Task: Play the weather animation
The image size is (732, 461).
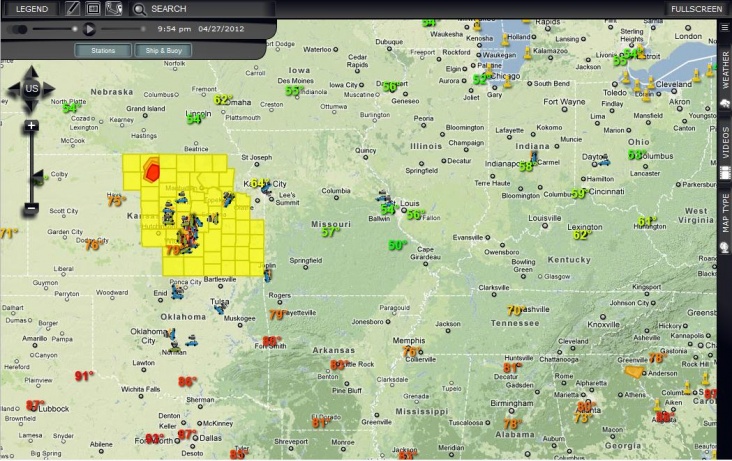Action: click(x=89, y=29)
